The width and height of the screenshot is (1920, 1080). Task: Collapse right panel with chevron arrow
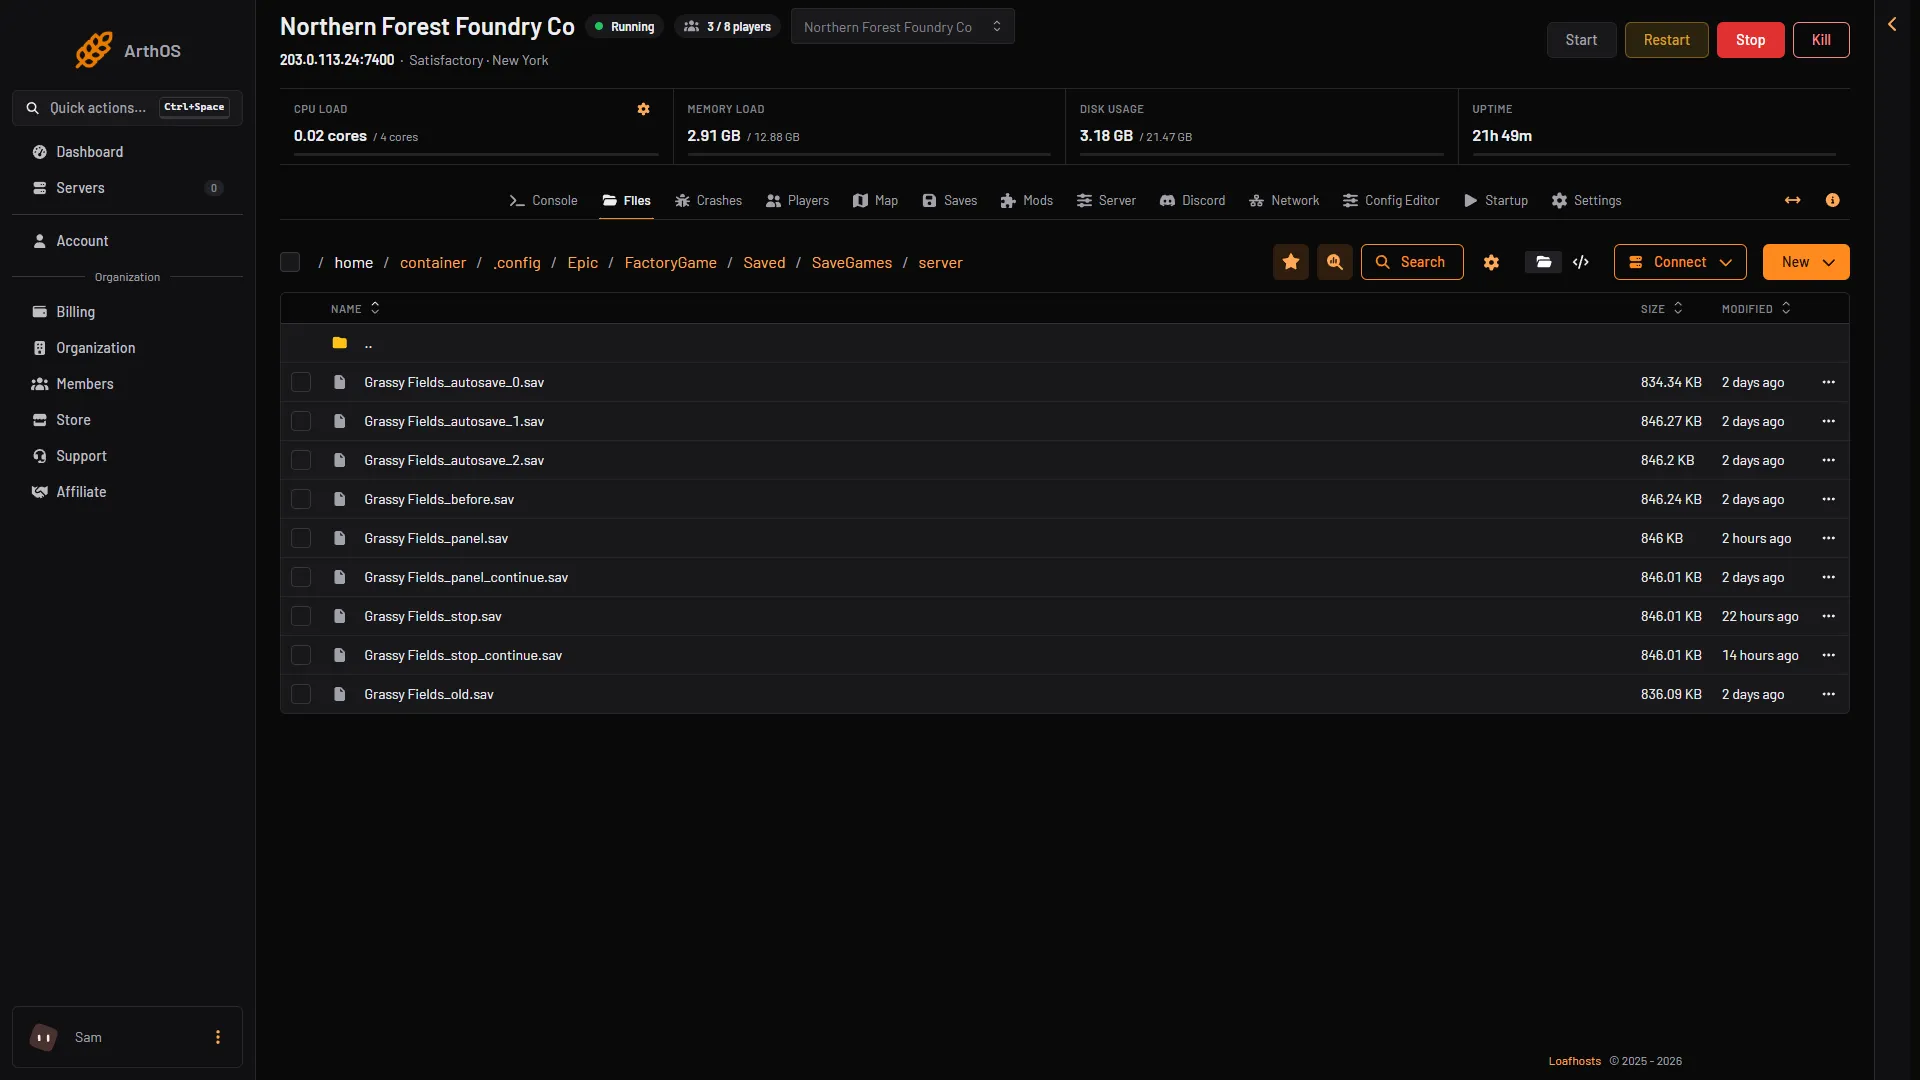click(1892, 24)
